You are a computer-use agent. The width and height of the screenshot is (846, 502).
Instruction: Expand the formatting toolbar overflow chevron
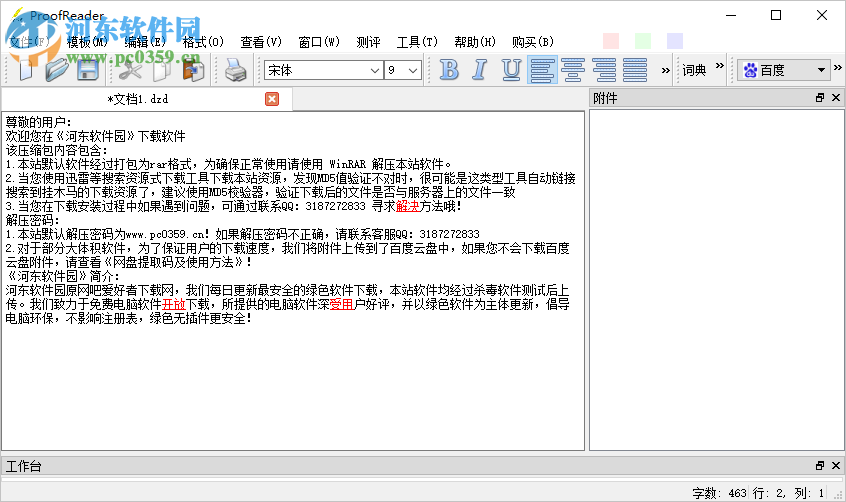tap(665, 70)
